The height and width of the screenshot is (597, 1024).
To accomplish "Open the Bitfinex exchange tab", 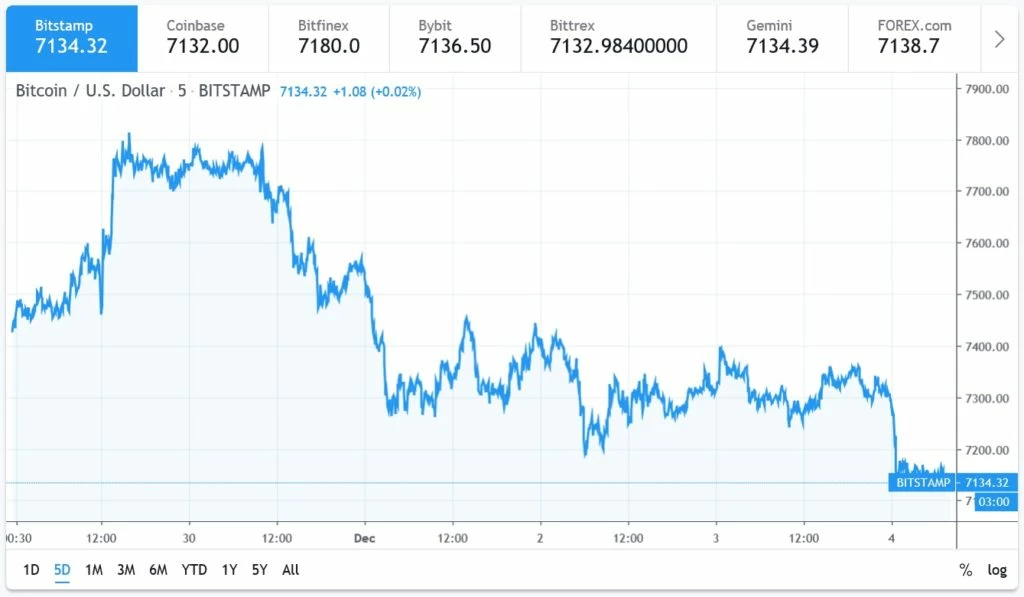I will click(x=329, y=38).
